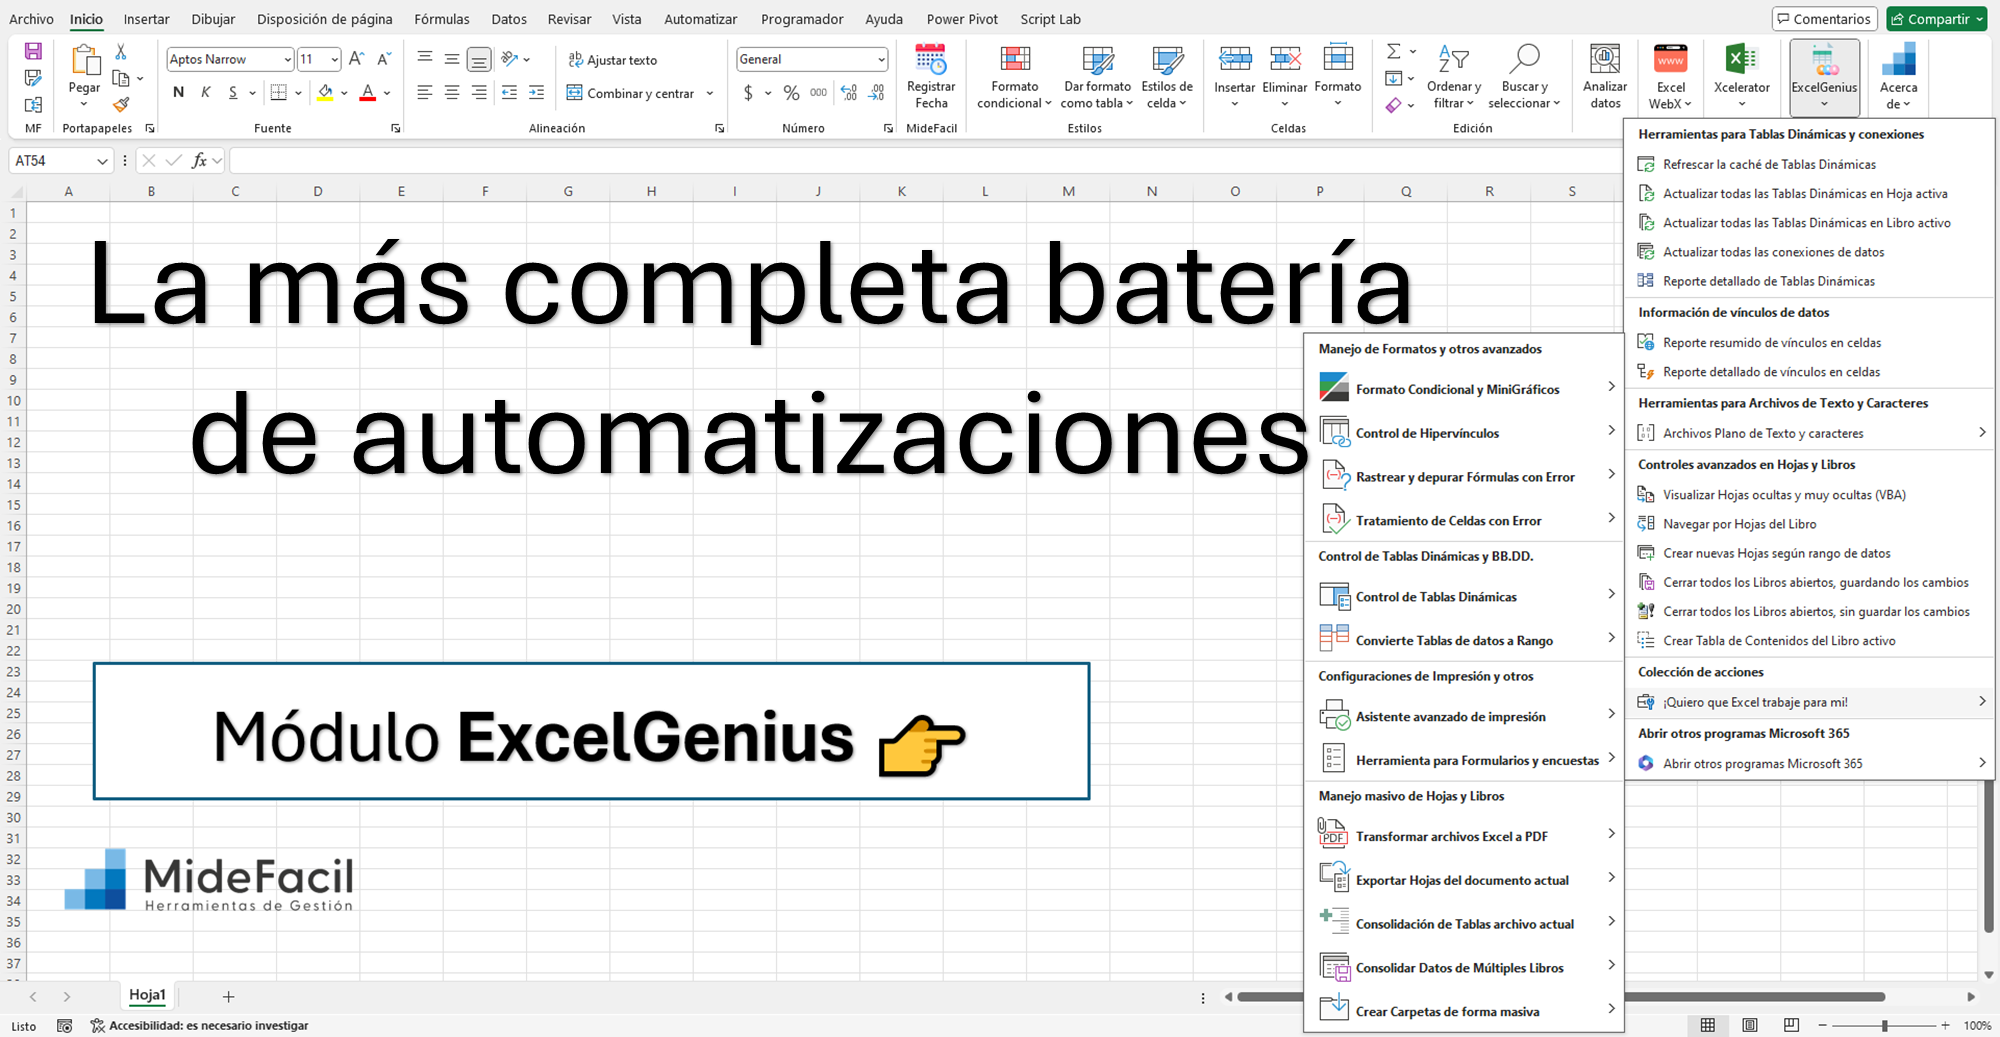Increase font size
The height and width of the screenshot is (1037, 2000).
[356, 59]
